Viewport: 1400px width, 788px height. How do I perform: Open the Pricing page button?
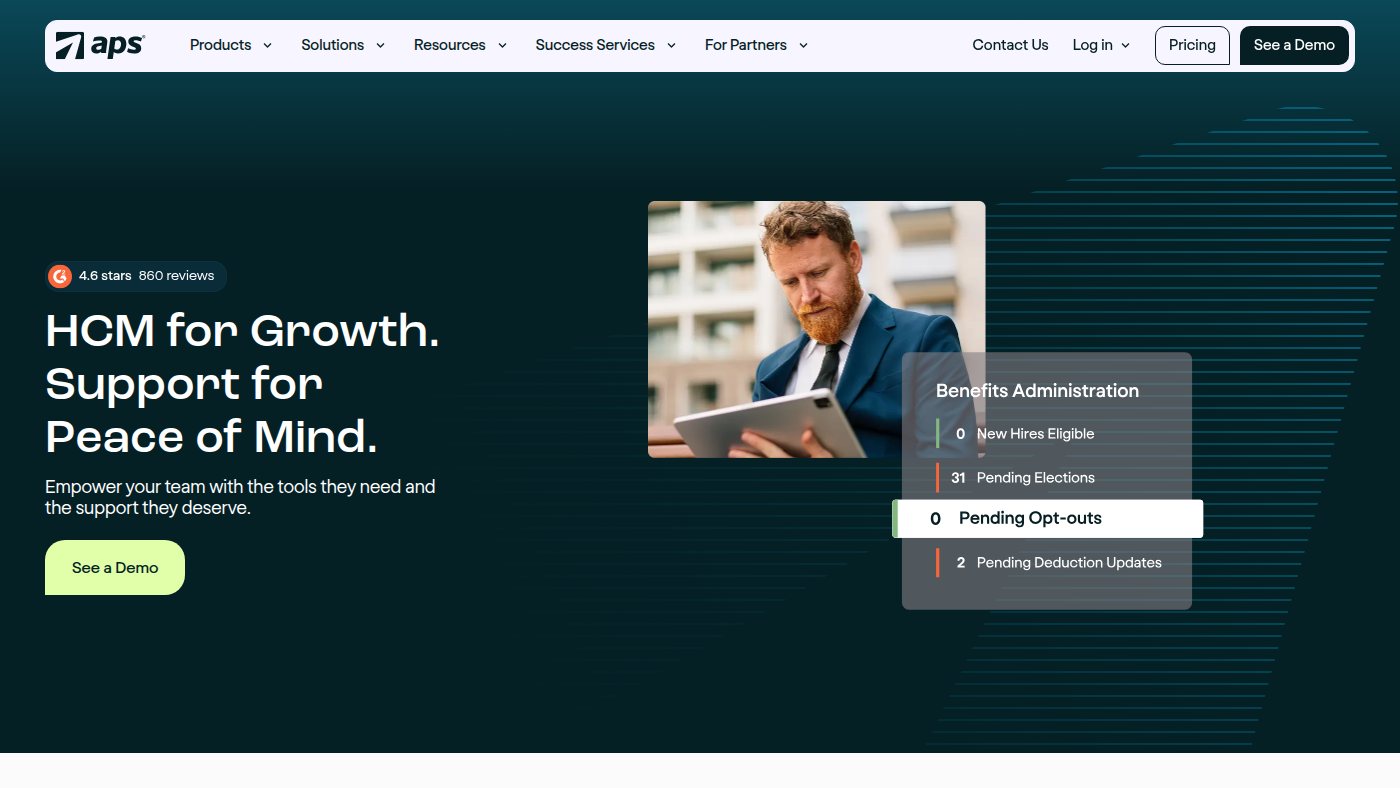click(1192, 45)
